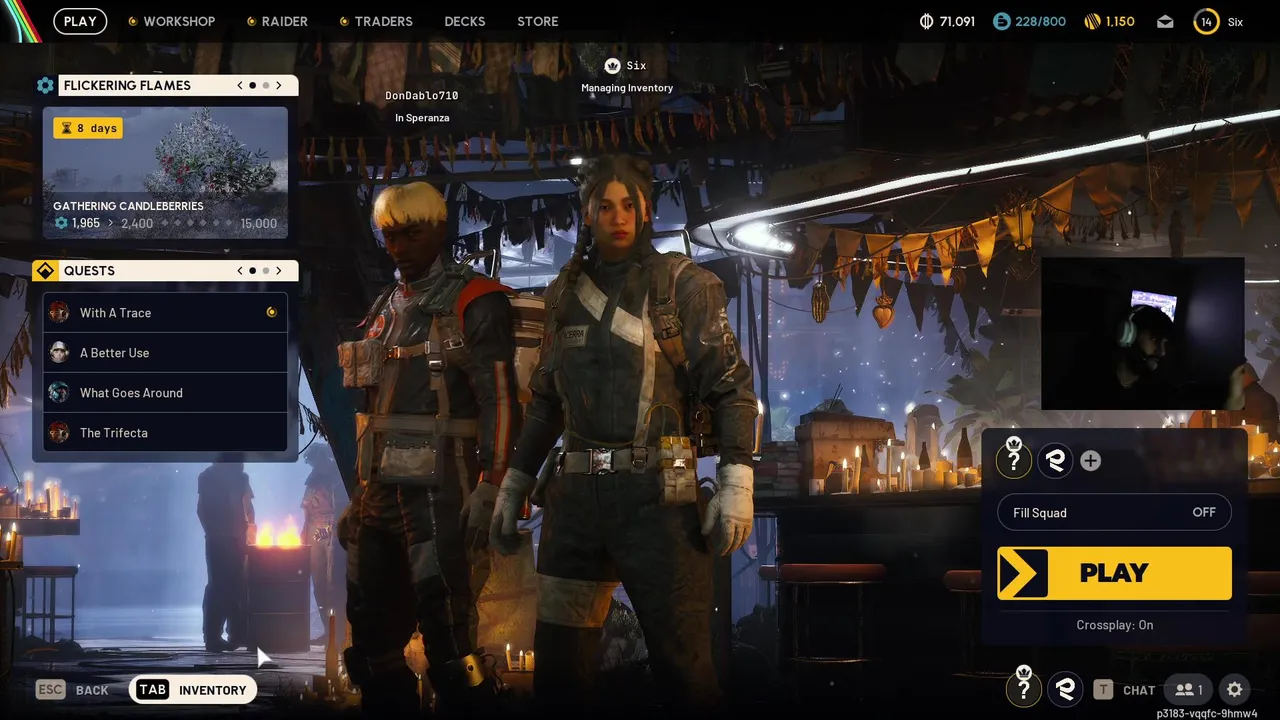Click the tracked marker on With A Trace
The image size is (1280, 720).
pyautogui.click(x=271, y=313)
